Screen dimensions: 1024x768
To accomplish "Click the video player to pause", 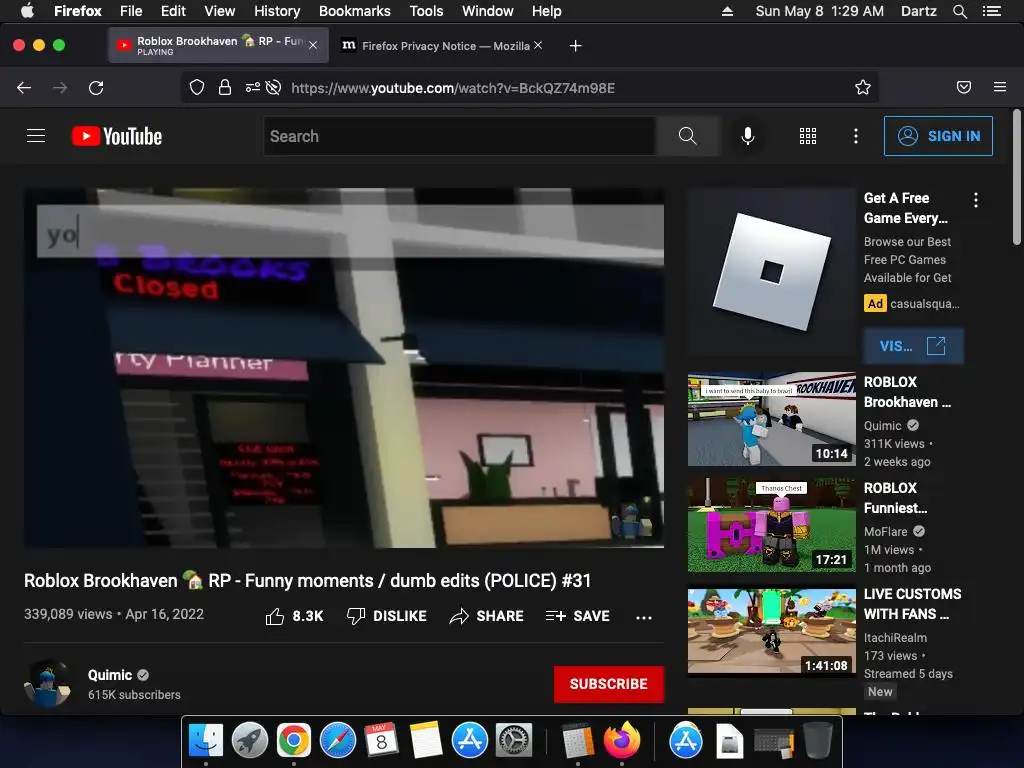I will [x=344, y=368].
